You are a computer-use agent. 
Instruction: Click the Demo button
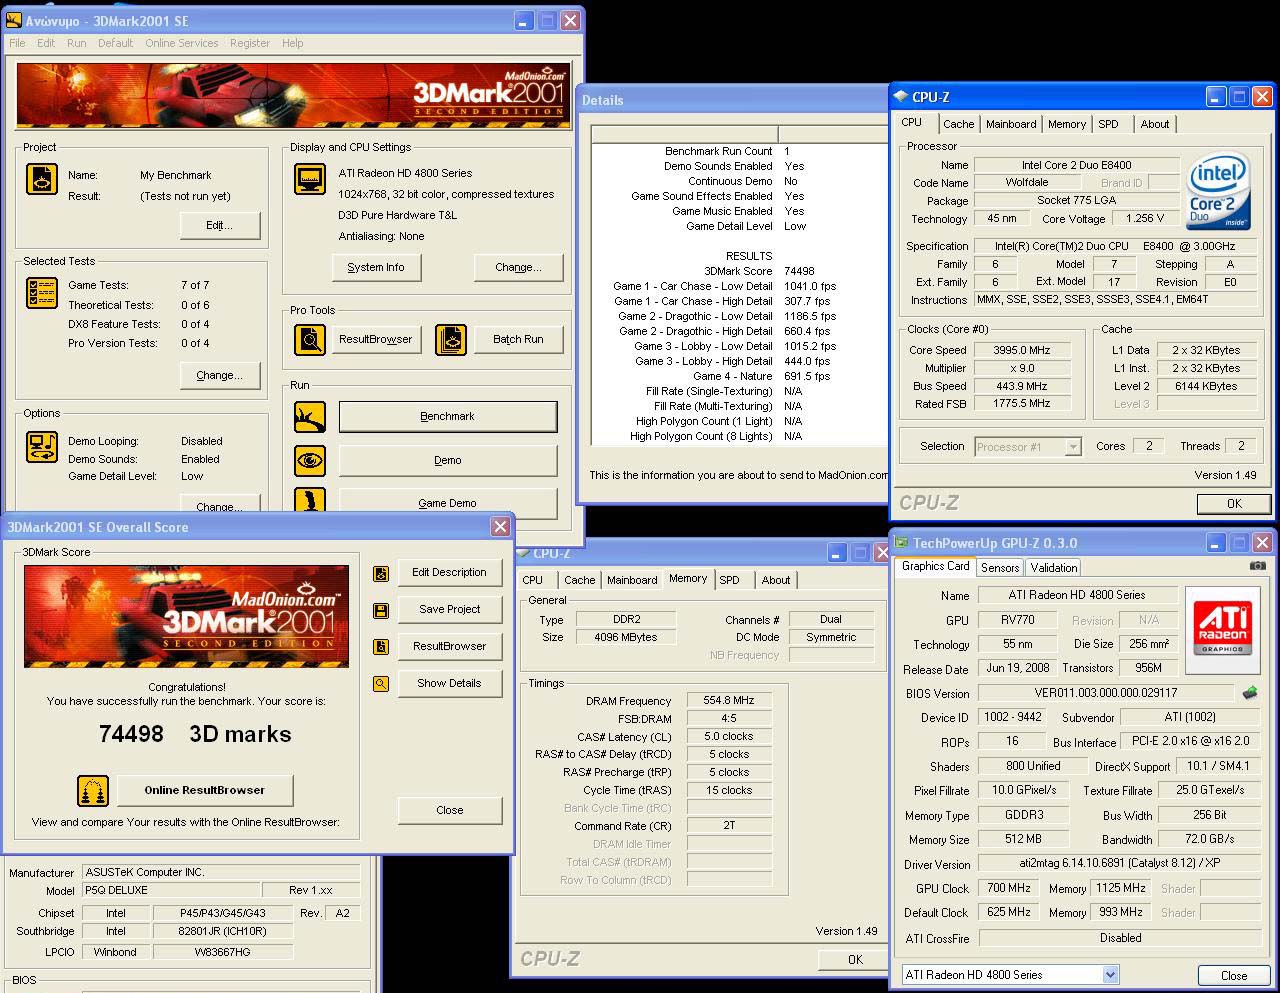tap(448, 461)
